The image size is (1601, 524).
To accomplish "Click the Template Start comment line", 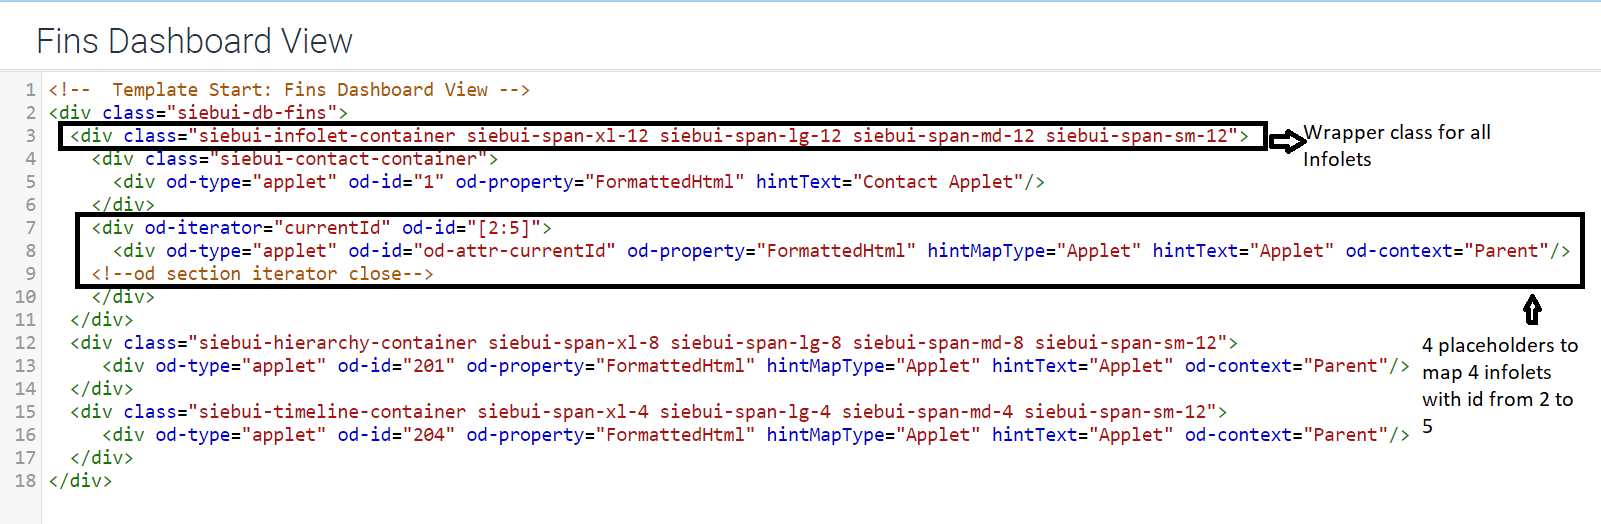I will (289, 90).
